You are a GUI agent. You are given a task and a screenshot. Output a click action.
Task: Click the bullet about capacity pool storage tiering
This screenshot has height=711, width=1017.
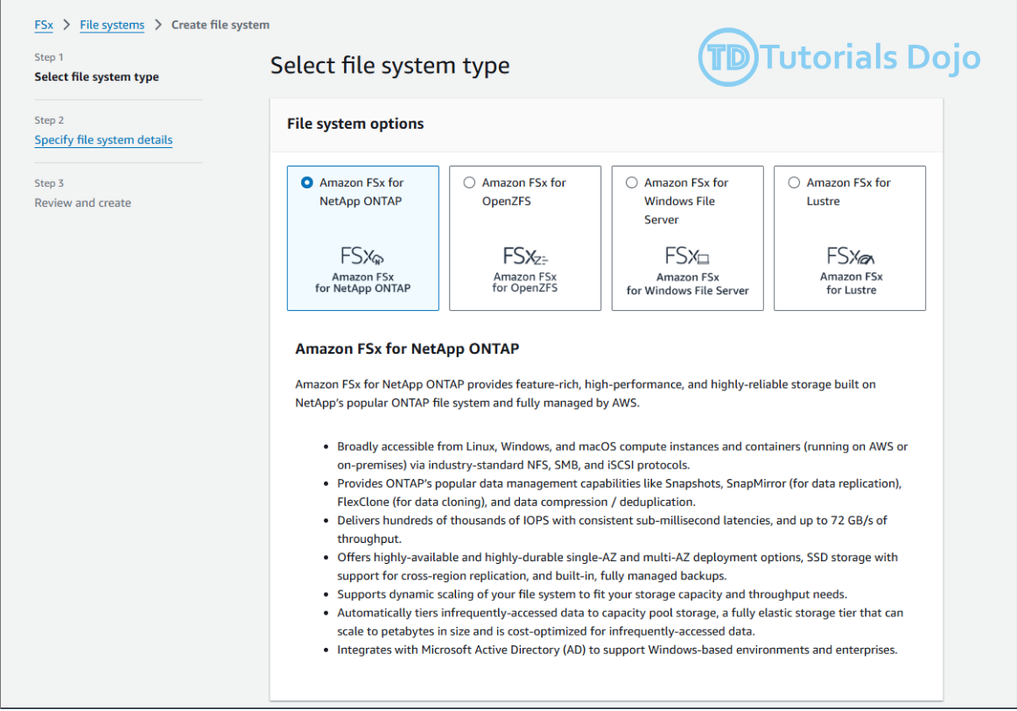(x=620, y=622)
